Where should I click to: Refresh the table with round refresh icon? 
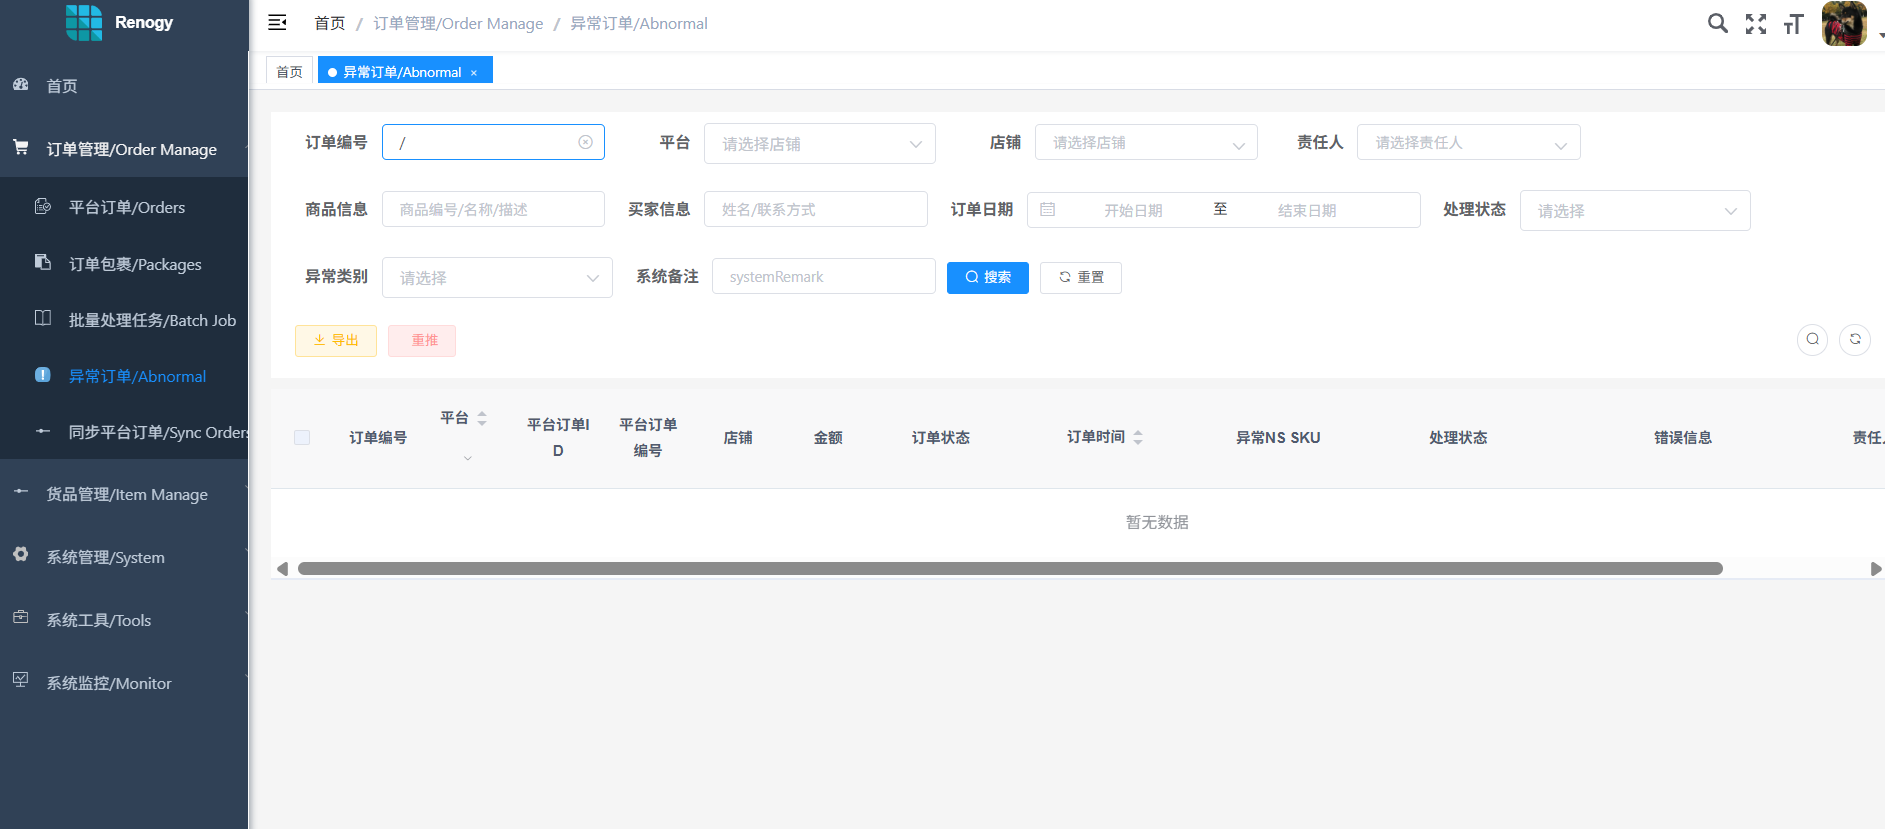click(x=1854, y=340)
